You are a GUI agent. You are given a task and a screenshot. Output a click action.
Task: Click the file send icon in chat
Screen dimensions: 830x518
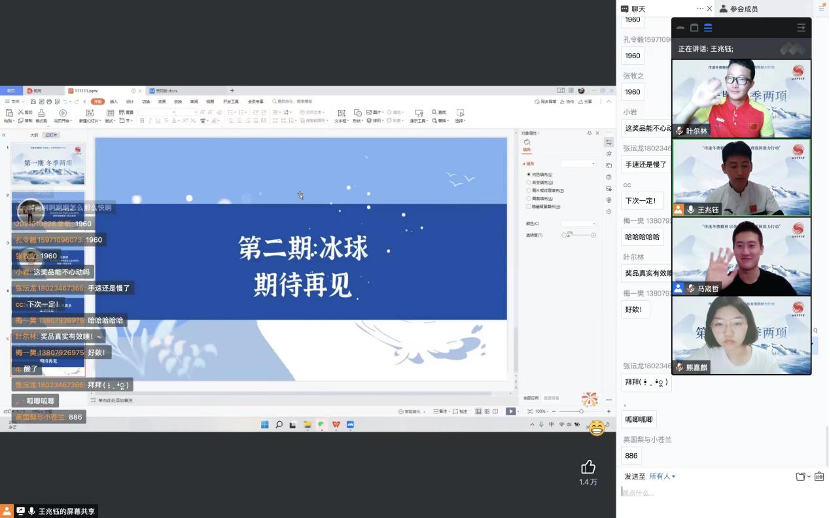pos(800,476)
